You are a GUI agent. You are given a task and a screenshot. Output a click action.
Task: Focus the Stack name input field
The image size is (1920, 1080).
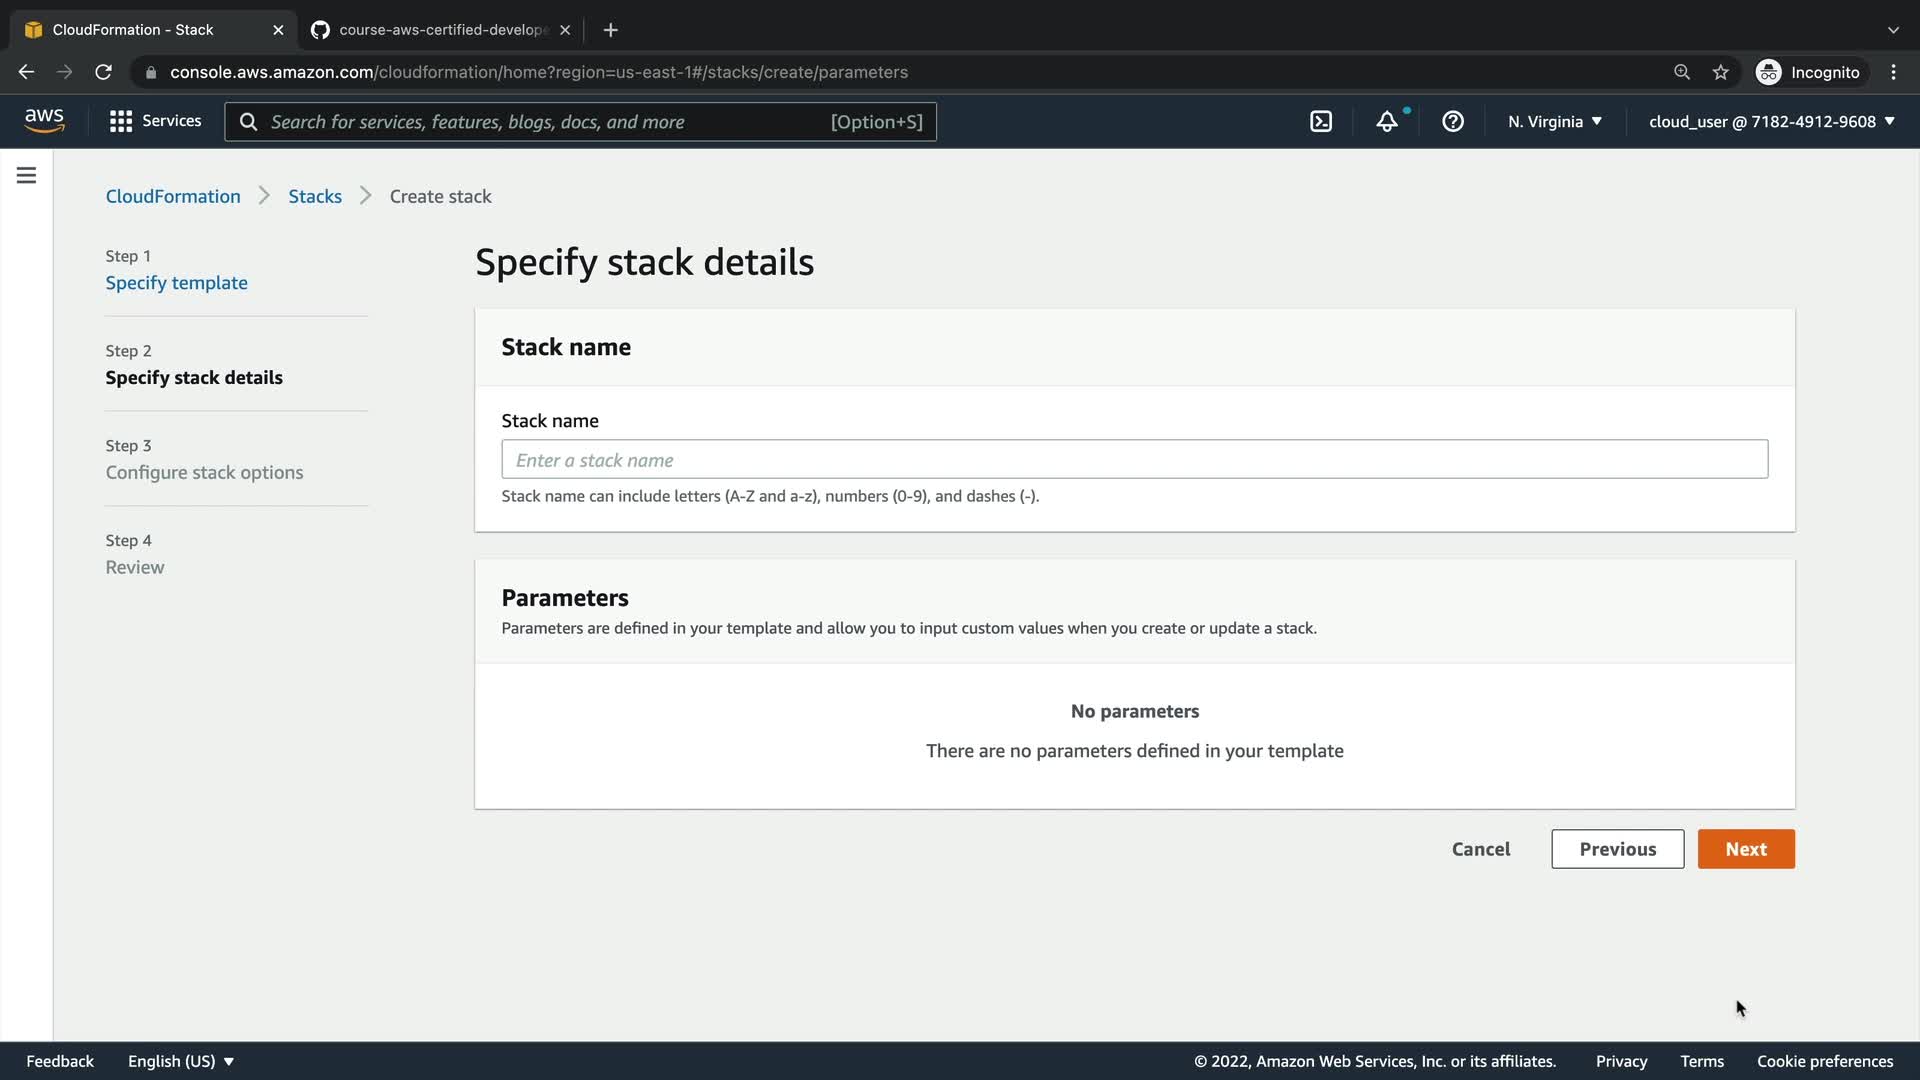1134,460
